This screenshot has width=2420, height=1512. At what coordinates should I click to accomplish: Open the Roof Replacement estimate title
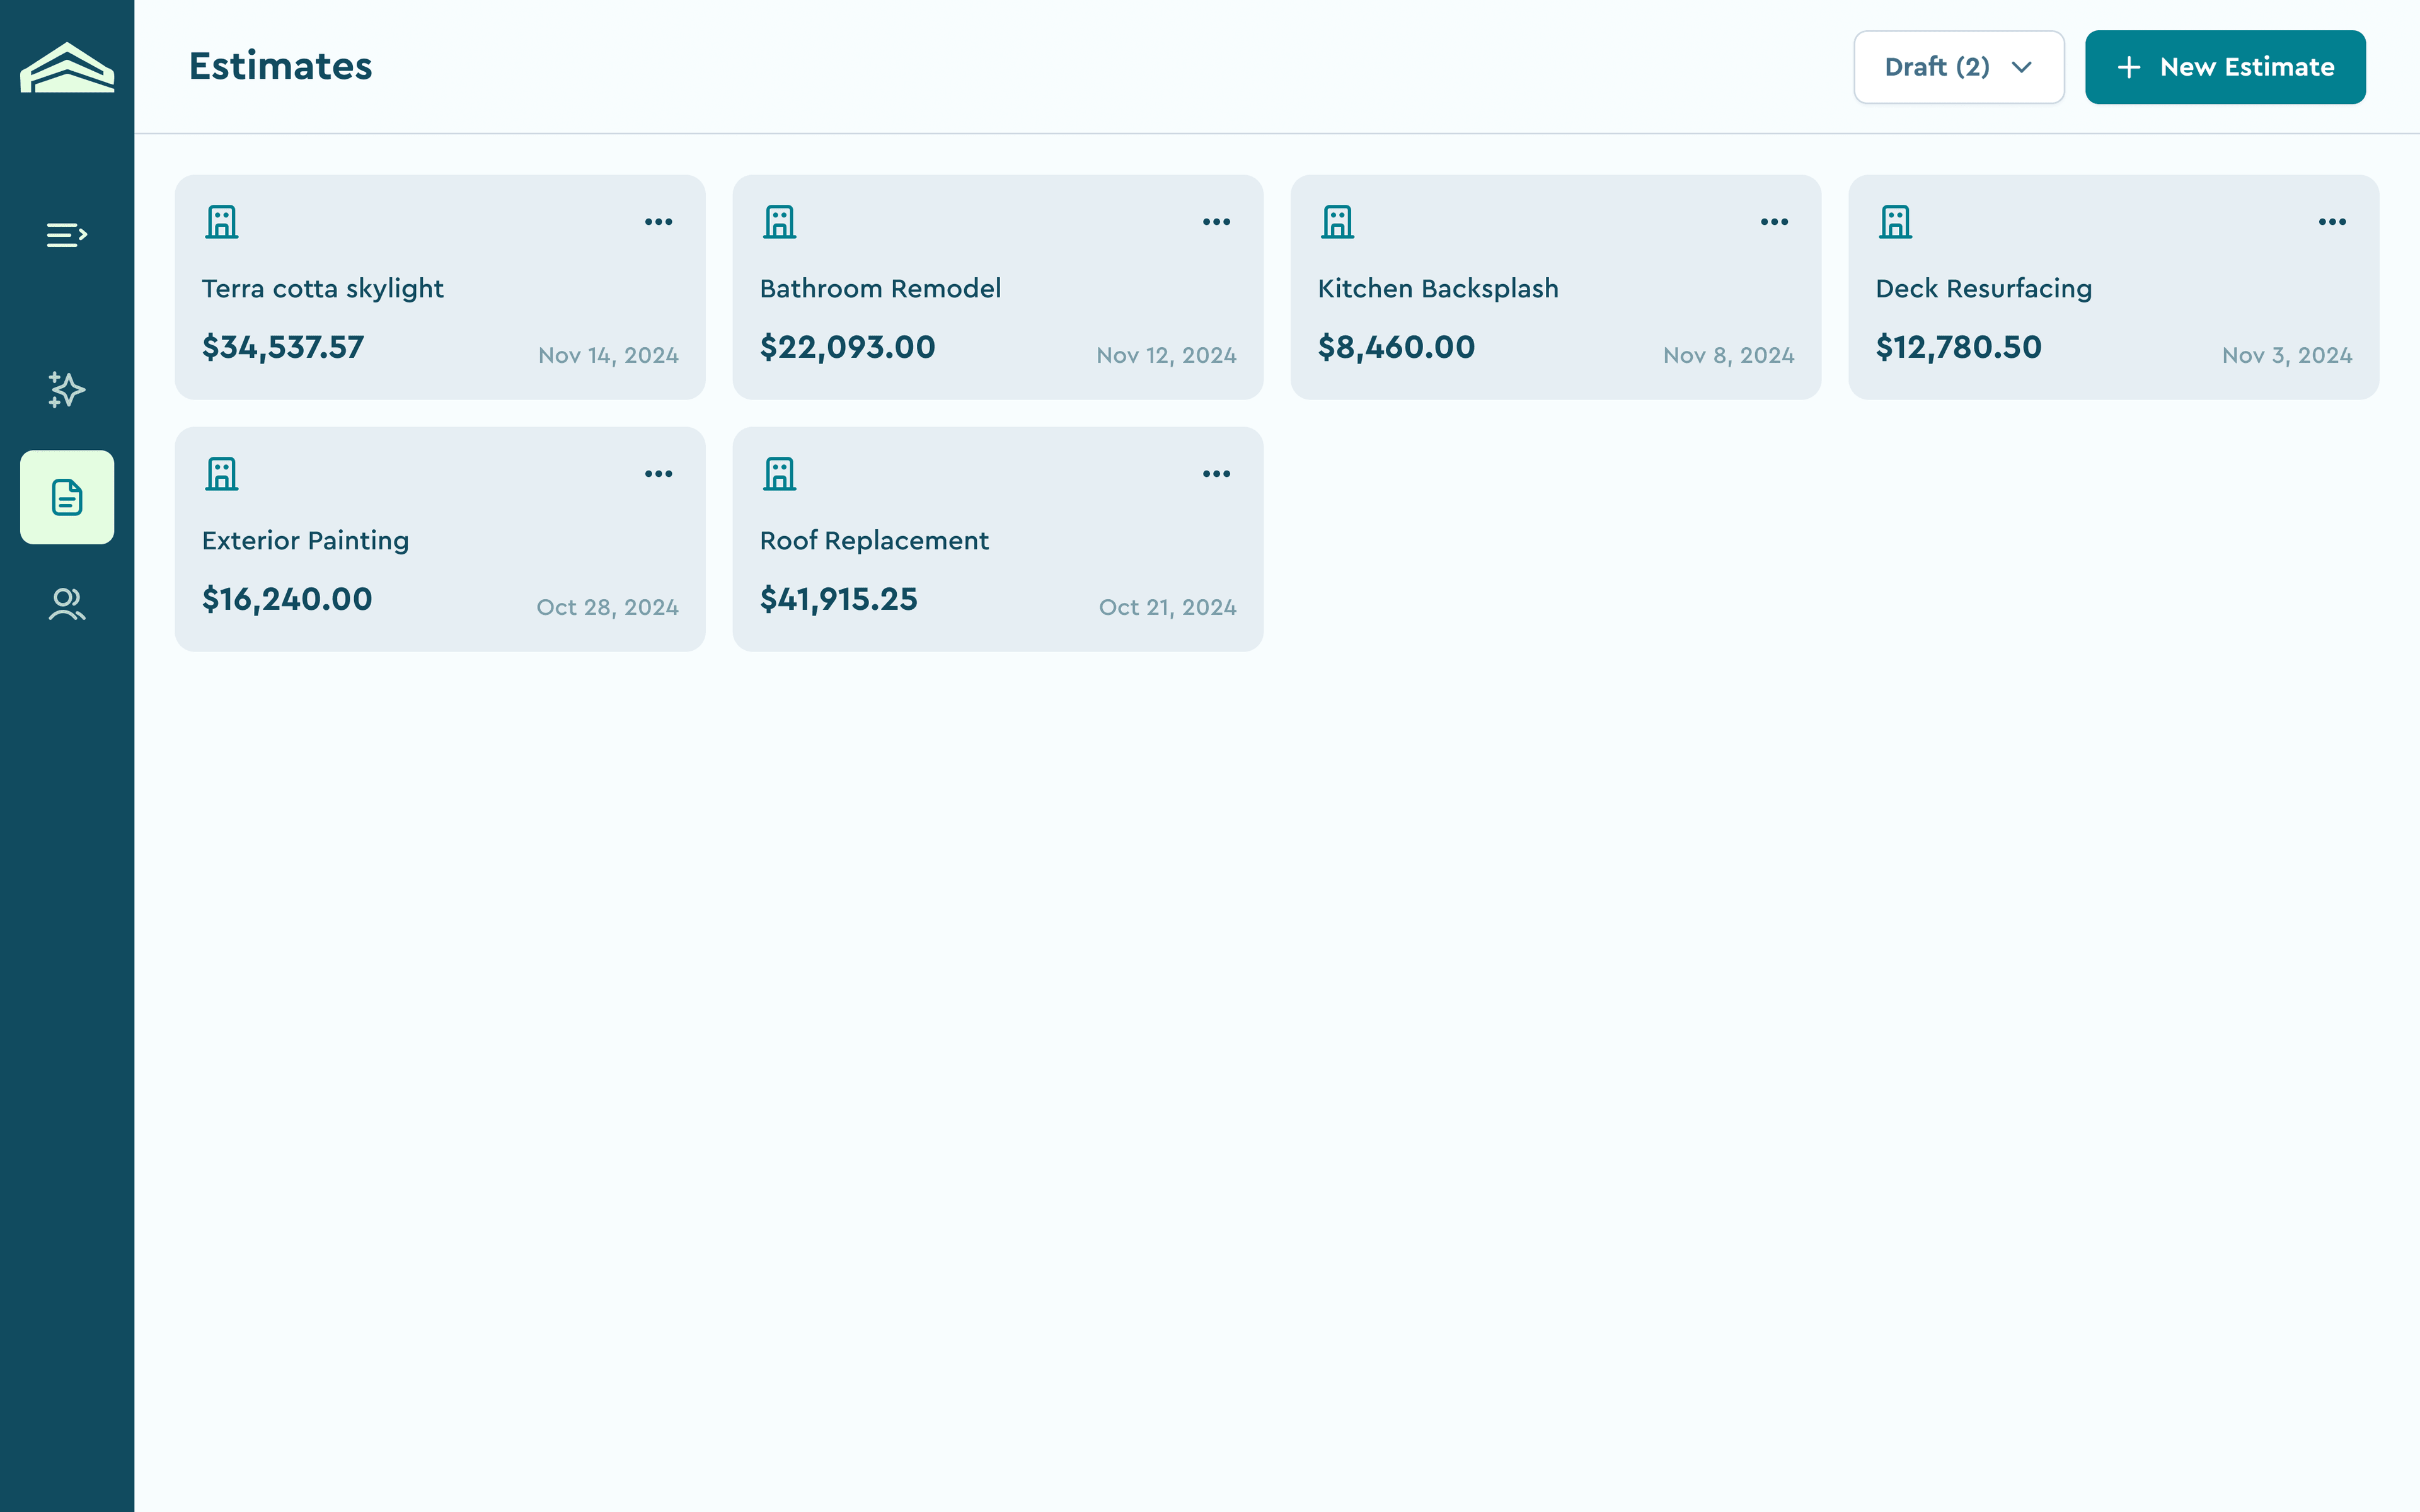(x=874, y=541)
